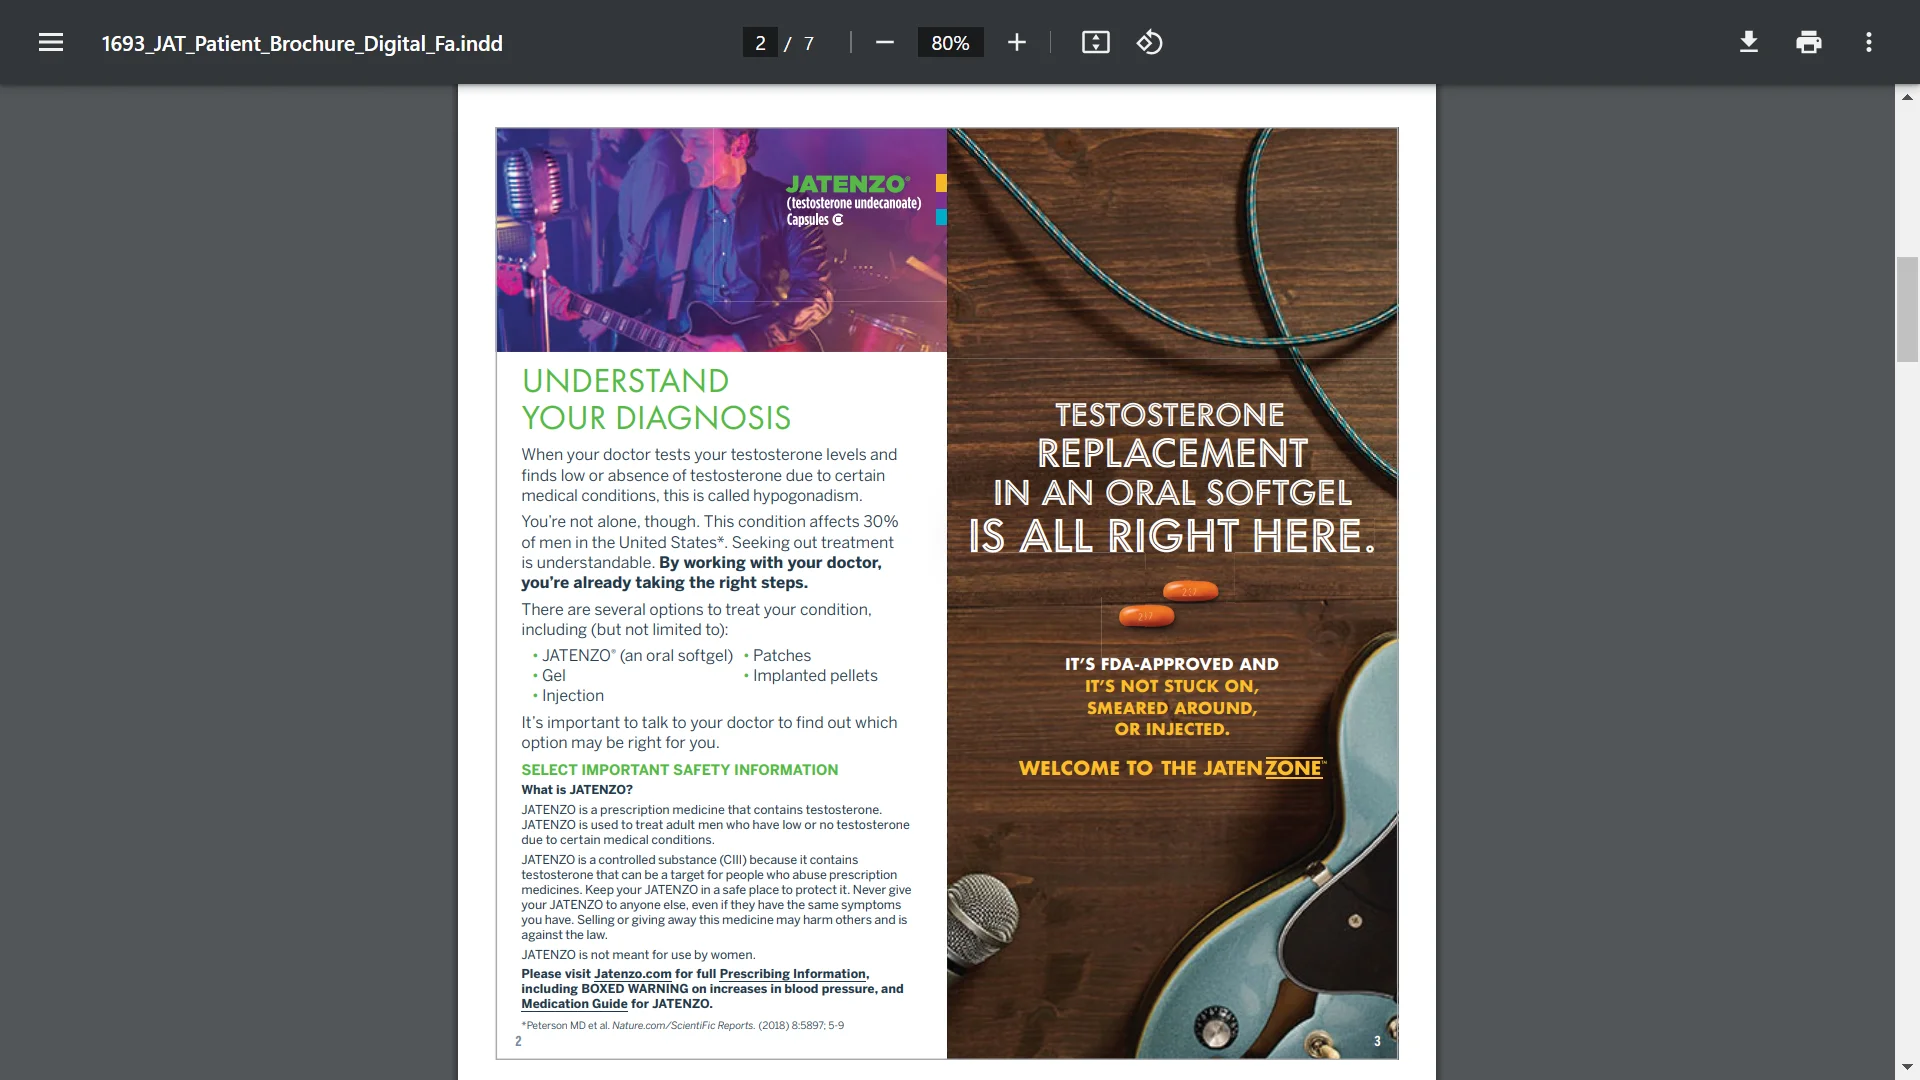Click the JATENZO logo in header image
Screen dimensions: 1920x1080
pyautogui.click(x=853, y=200)
